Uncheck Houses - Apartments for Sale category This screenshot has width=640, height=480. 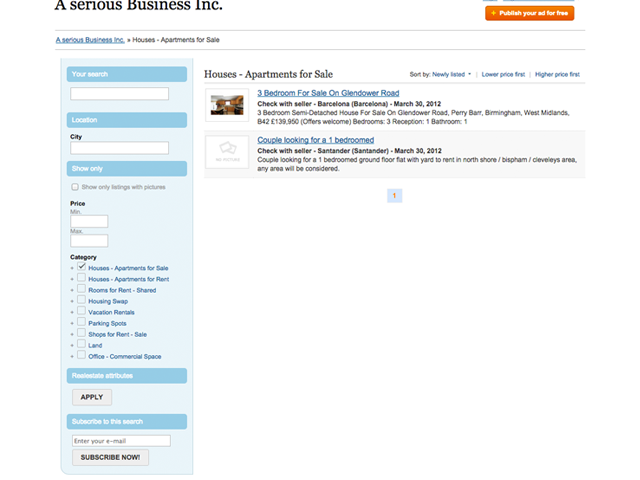click(x=82, y=268)
